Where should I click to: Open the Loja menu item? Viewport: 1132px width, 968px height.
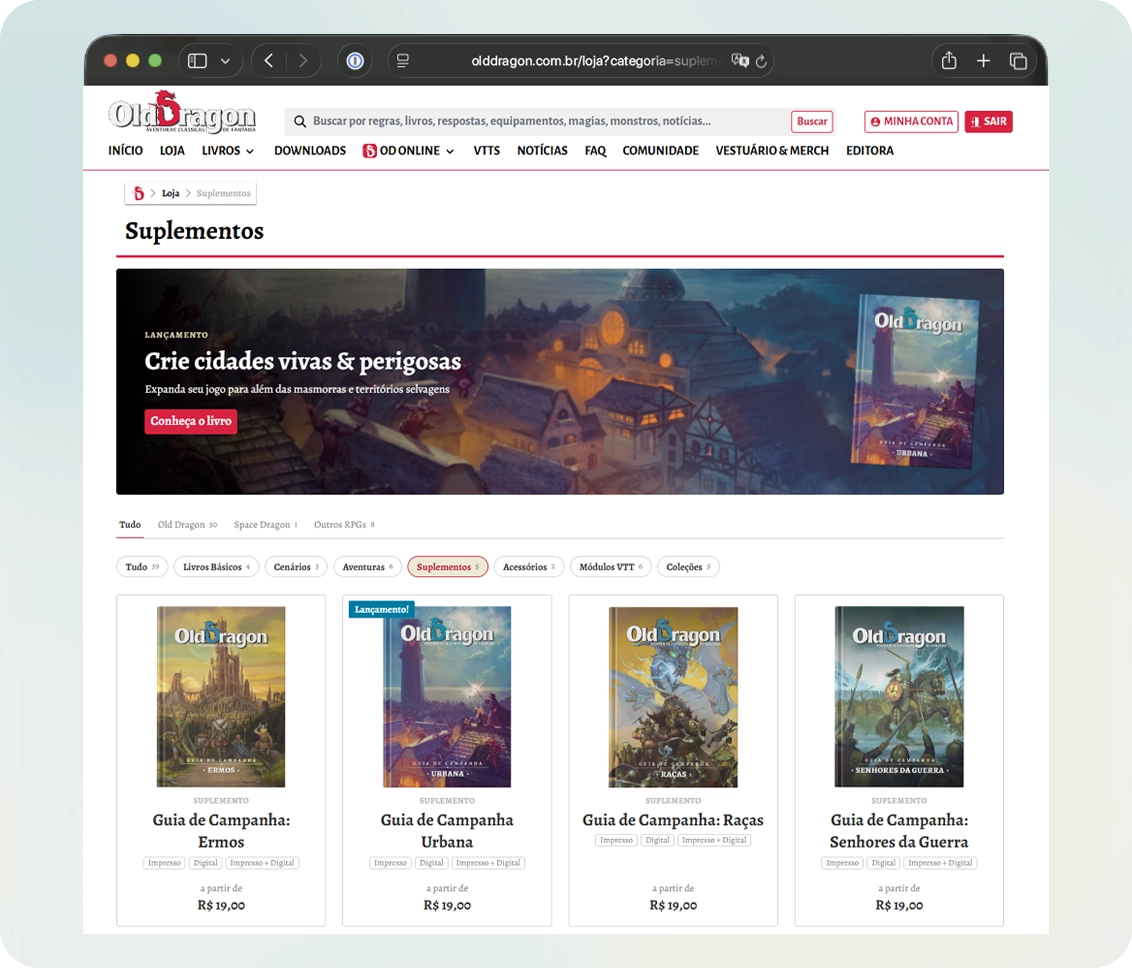(x=172, y=150)
